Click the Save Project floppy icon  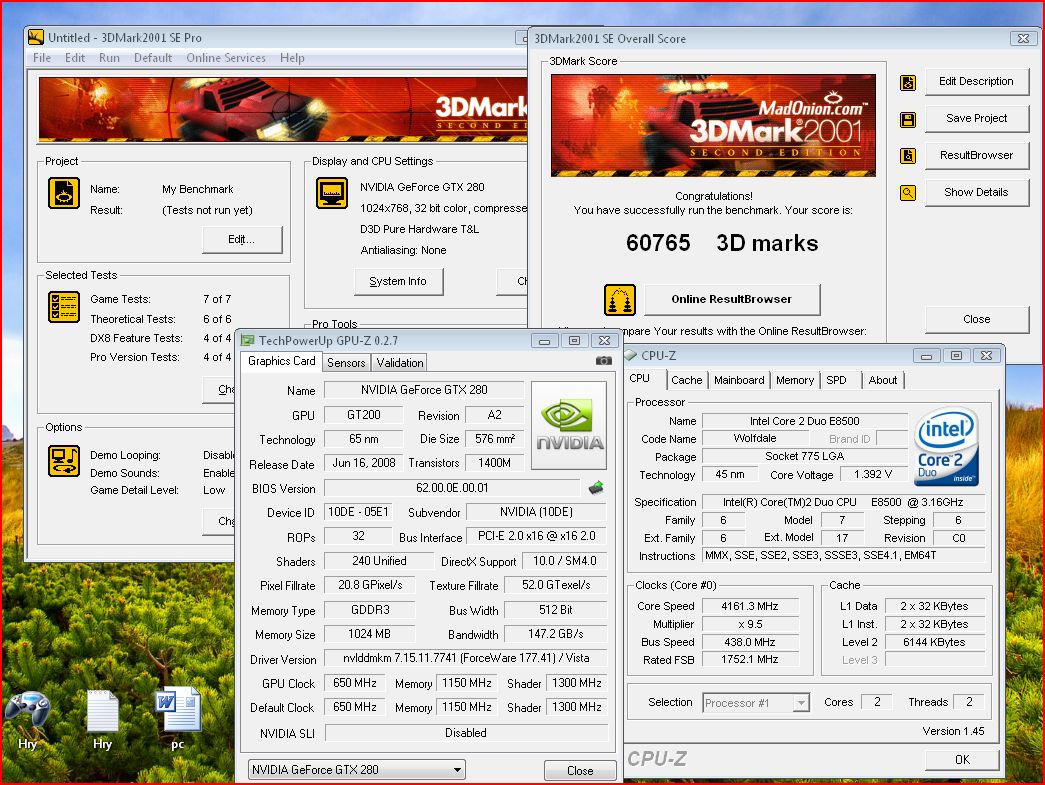pyautogui.click(x=908, y=119)
